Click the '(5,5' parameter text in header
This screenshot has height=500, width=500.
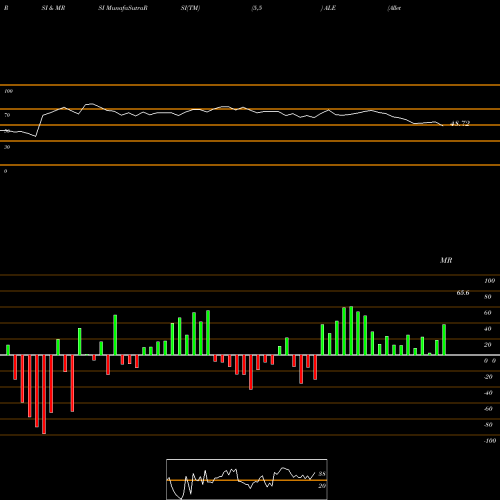coord(257,8)
